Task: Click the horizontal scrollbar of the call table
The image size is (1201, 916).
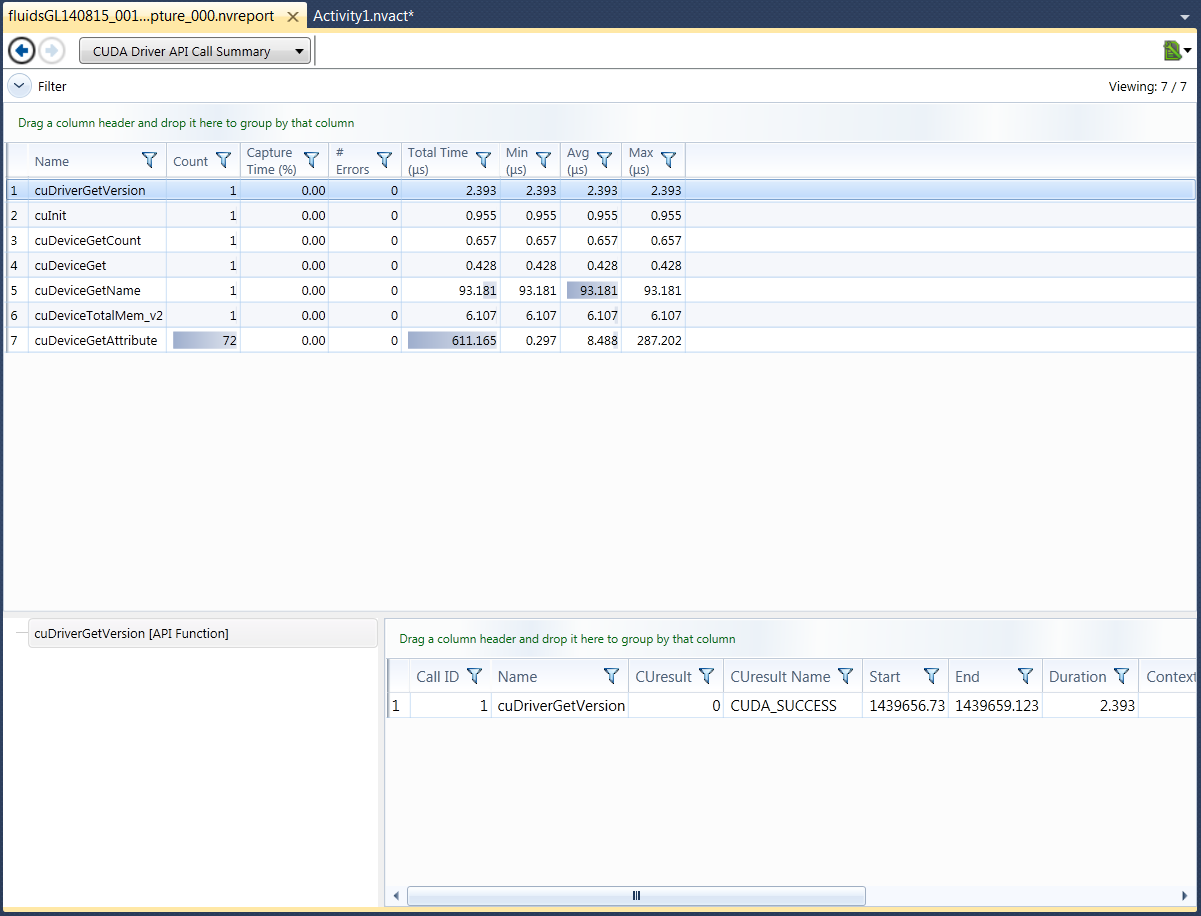Action: tap(636, 895)
